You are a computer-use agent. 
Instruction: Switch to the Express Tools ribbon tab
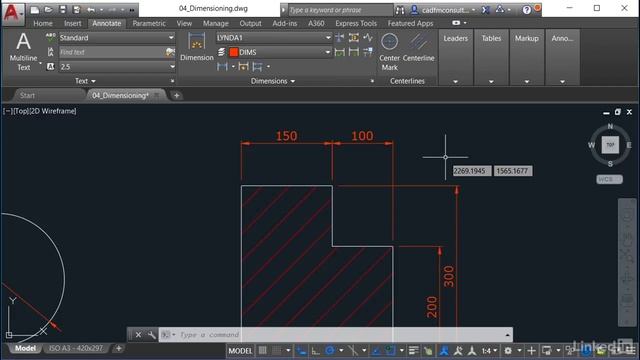pyautogui.click(x=356, y=23)
